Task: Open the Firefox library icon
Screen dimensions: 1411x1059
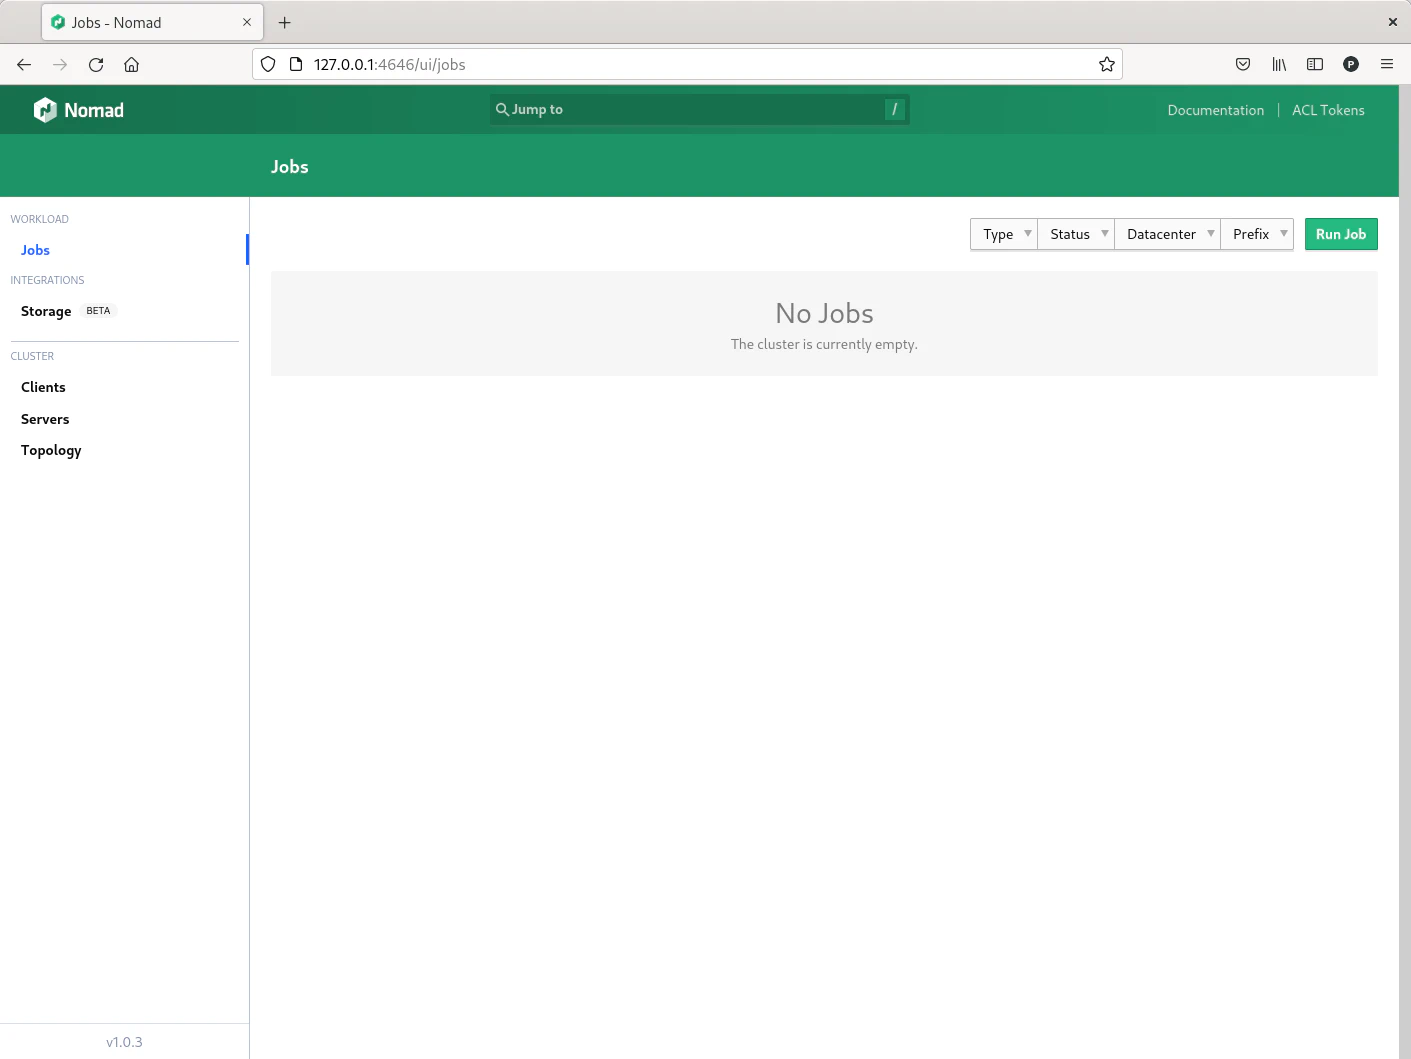Action: (x=1279, y=65)
